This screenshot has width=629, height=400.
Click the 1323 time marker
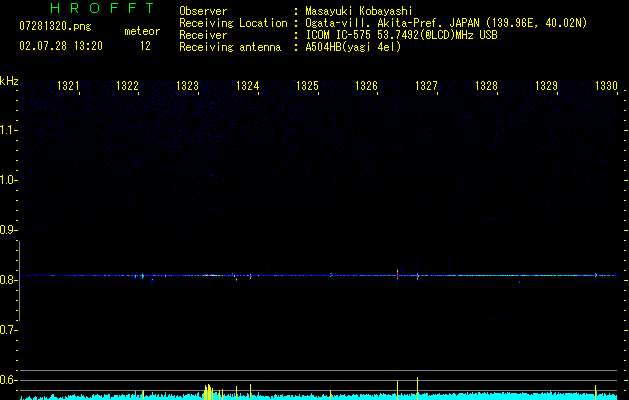pyautogui.click(x=187, y=86)
